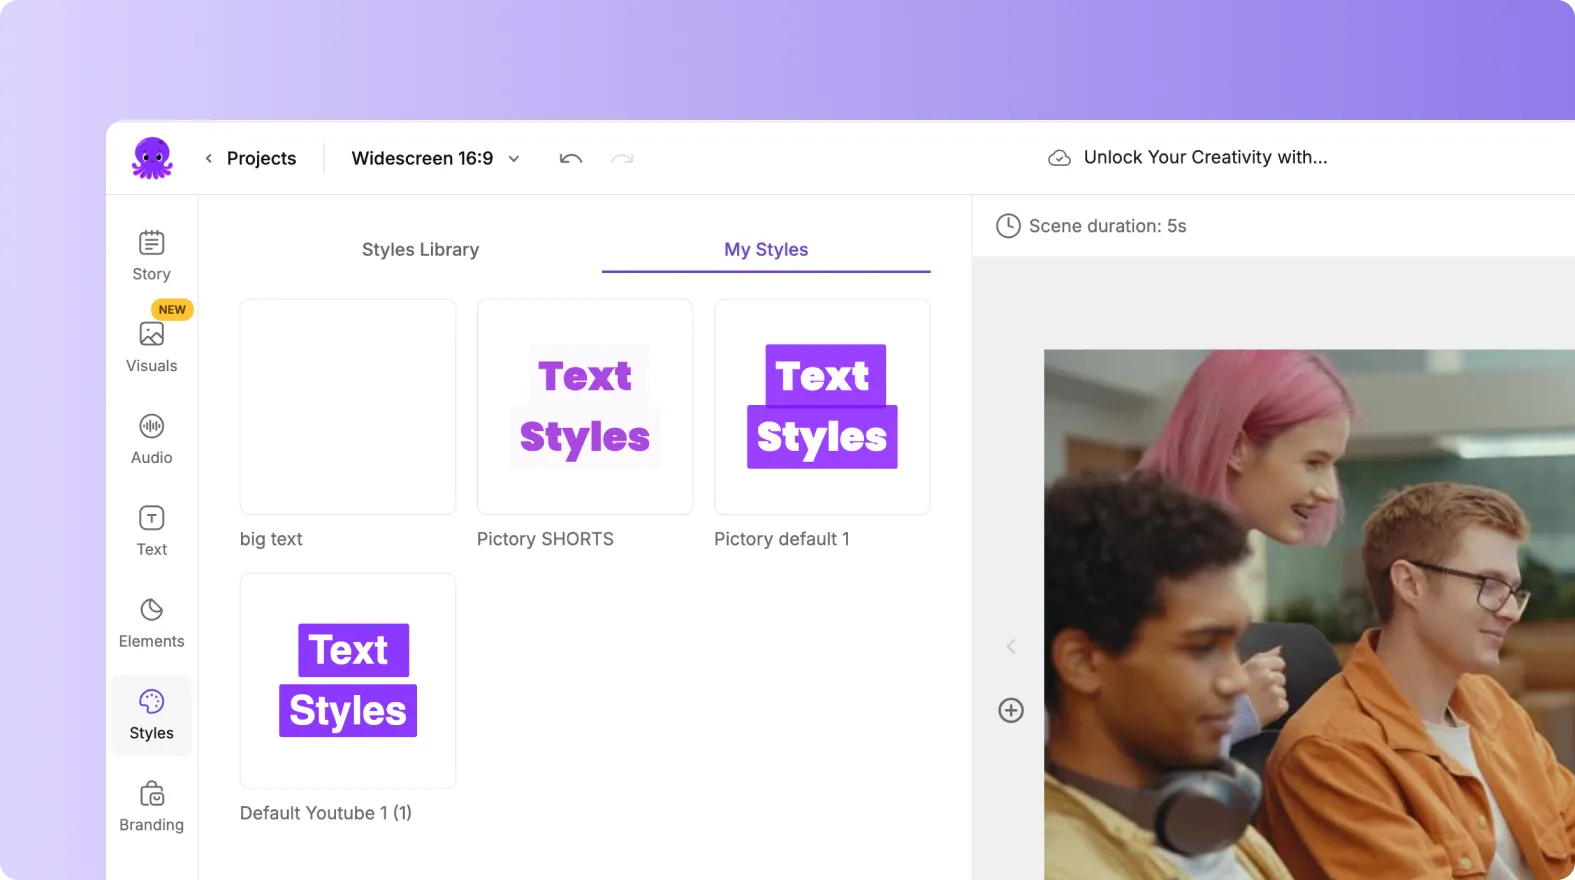Apply the Default Youtube 1 (1) style

click(x=348, y=681)
